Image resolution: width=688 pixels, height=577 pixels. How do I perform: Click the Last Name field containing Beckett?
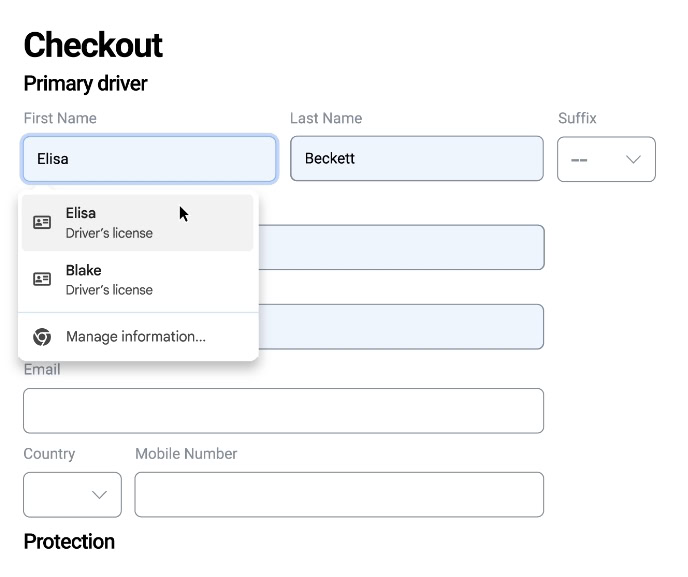pyautogui.click(x=417, y=159)
